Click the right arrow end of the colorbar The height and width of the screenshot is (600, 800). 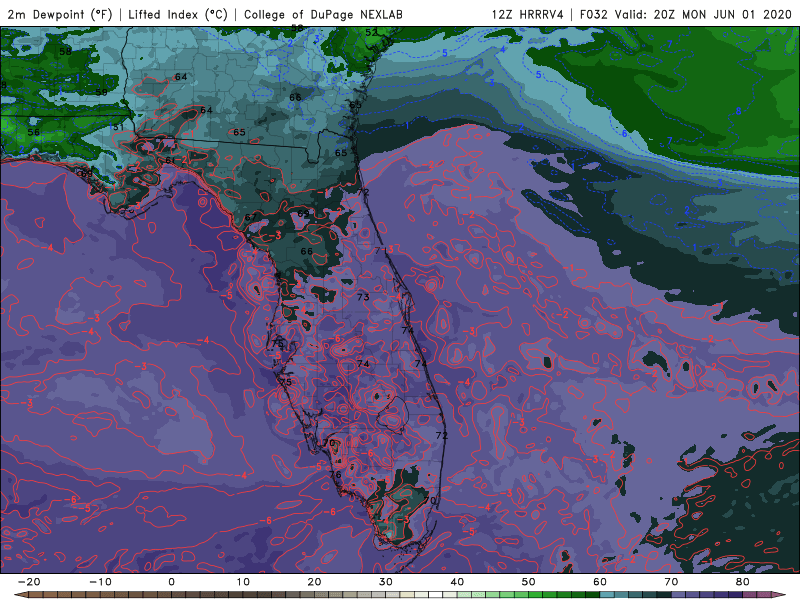[779, 595]
